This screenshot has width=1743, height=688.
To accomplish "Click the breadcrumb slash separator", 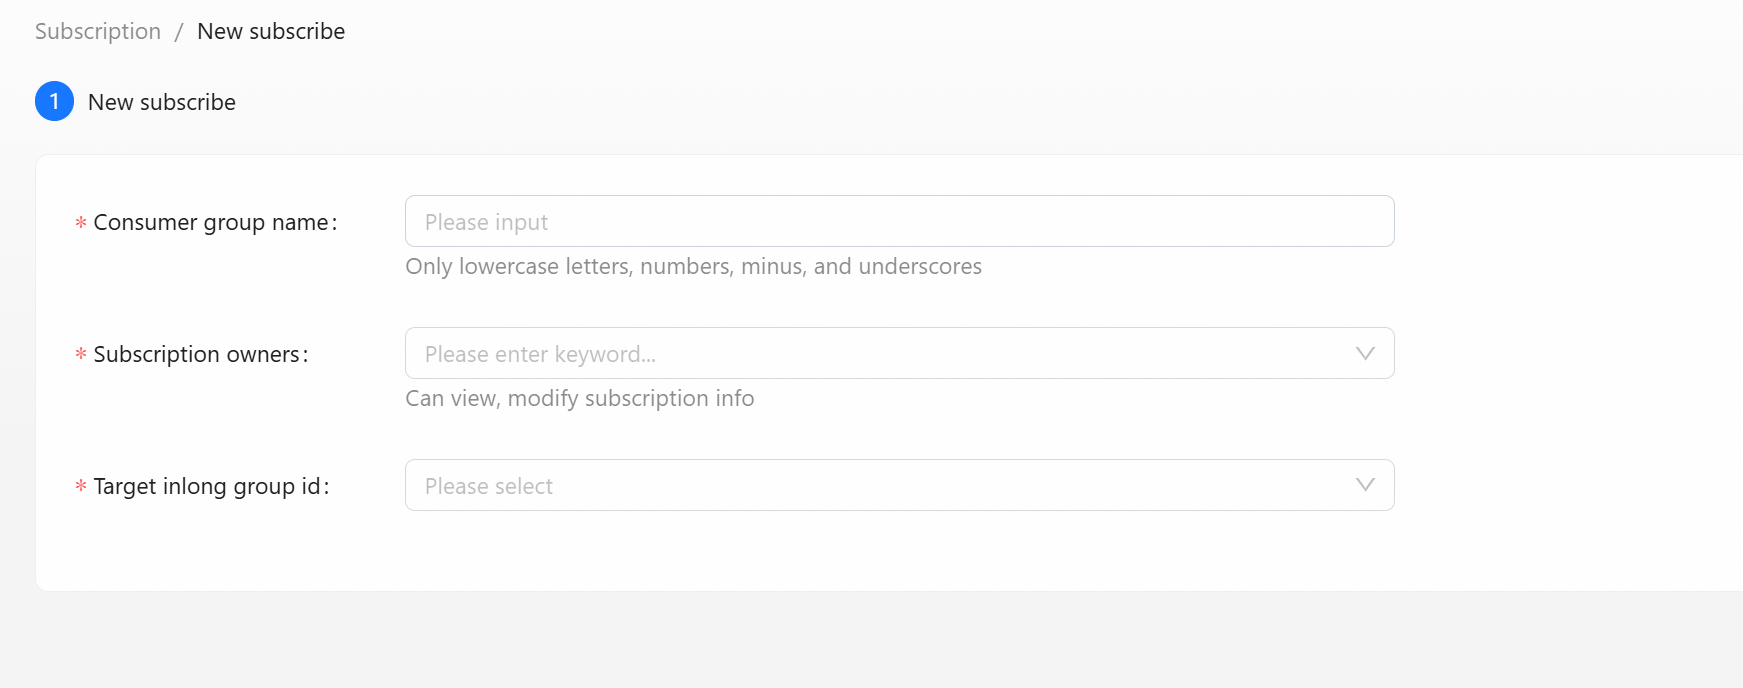I will tap(178, 32).
